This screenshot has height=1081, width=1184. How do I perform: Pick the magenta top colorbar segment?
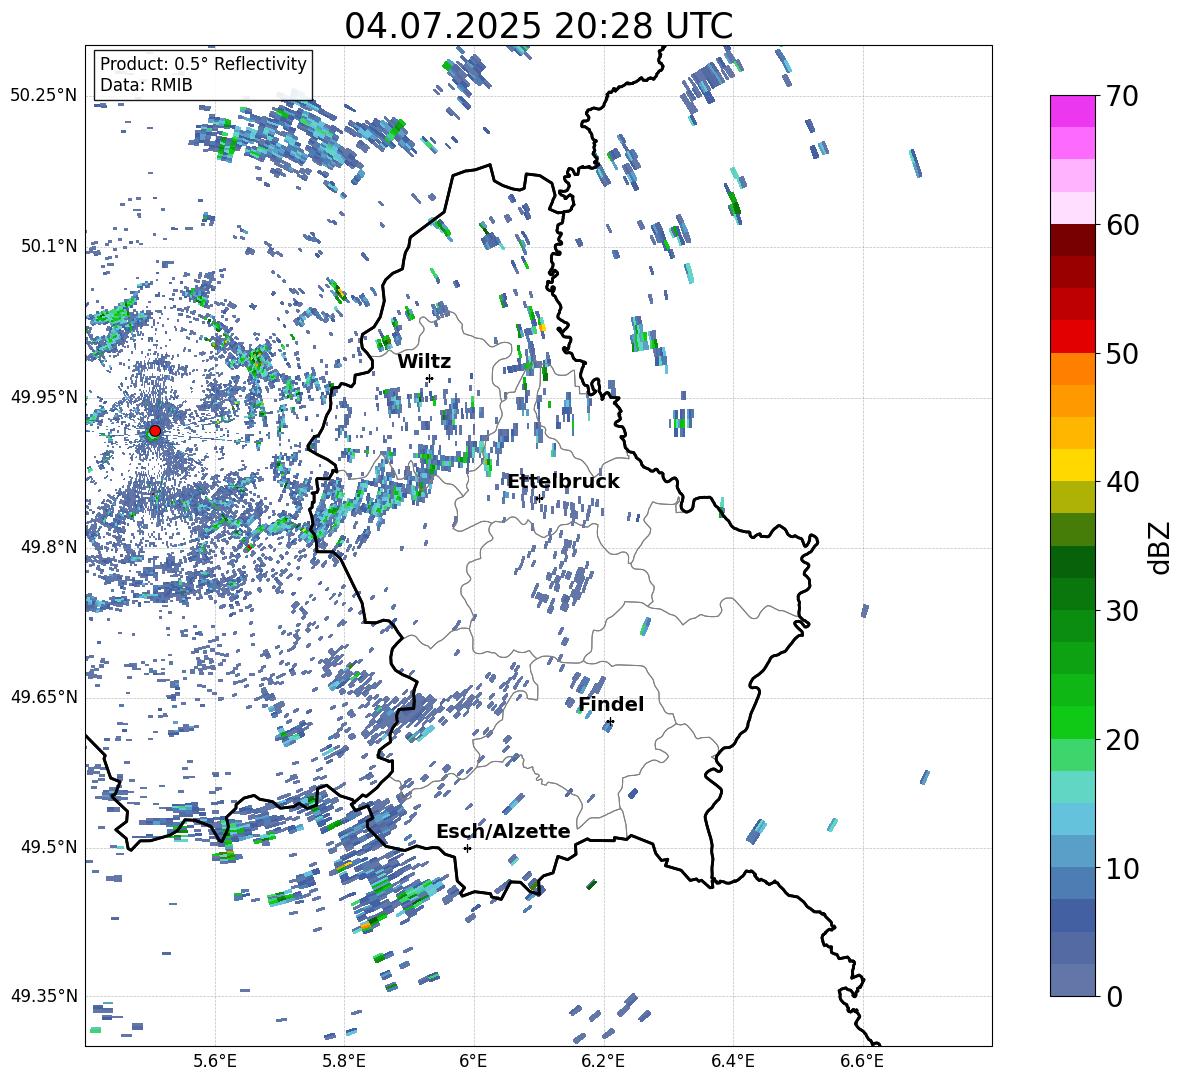[x=1073, y=111]
